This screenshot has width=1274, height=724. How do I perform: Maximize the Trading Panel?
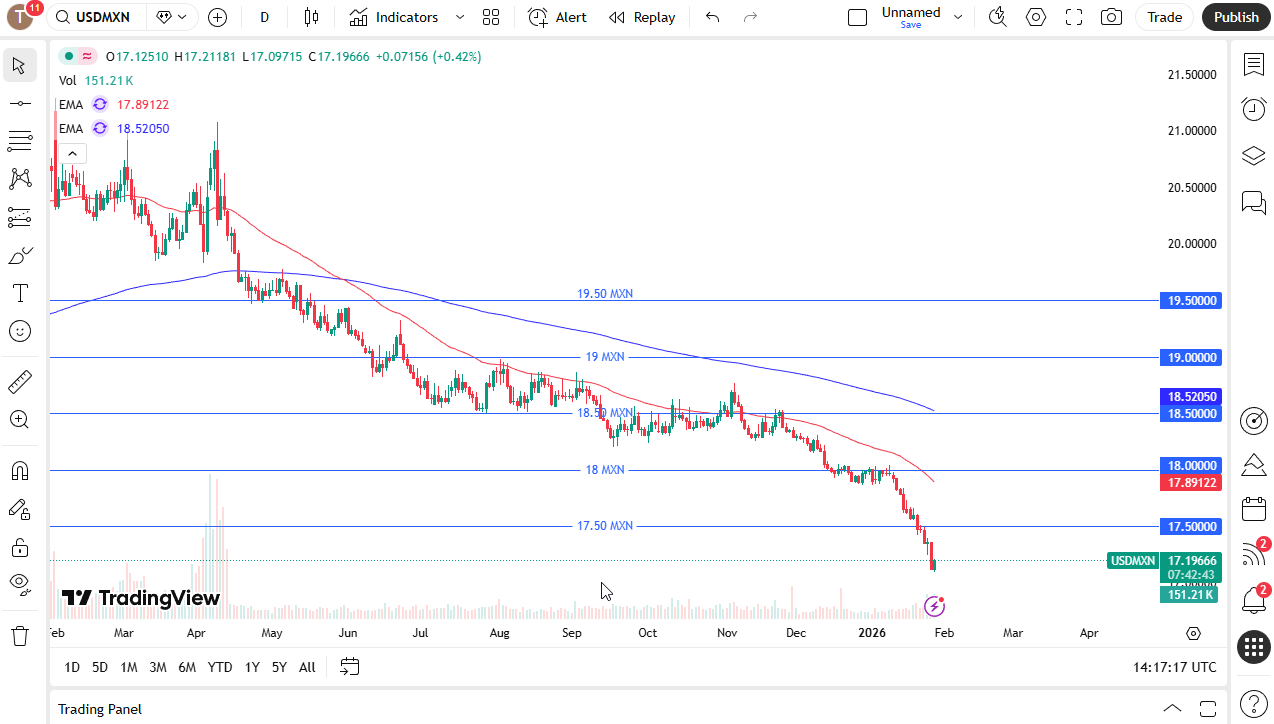1207,708
